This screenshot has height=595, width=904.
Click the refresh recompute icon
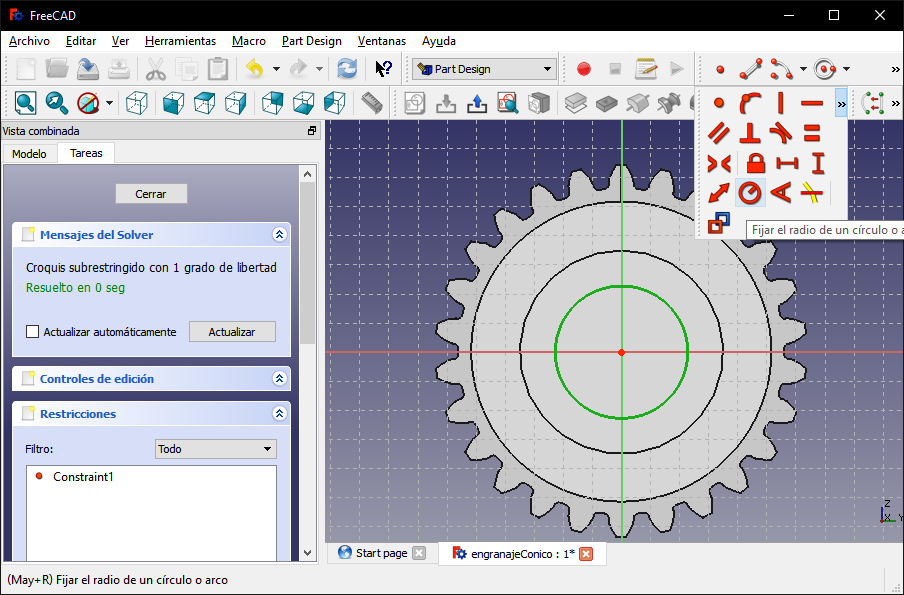click(347, 69)
